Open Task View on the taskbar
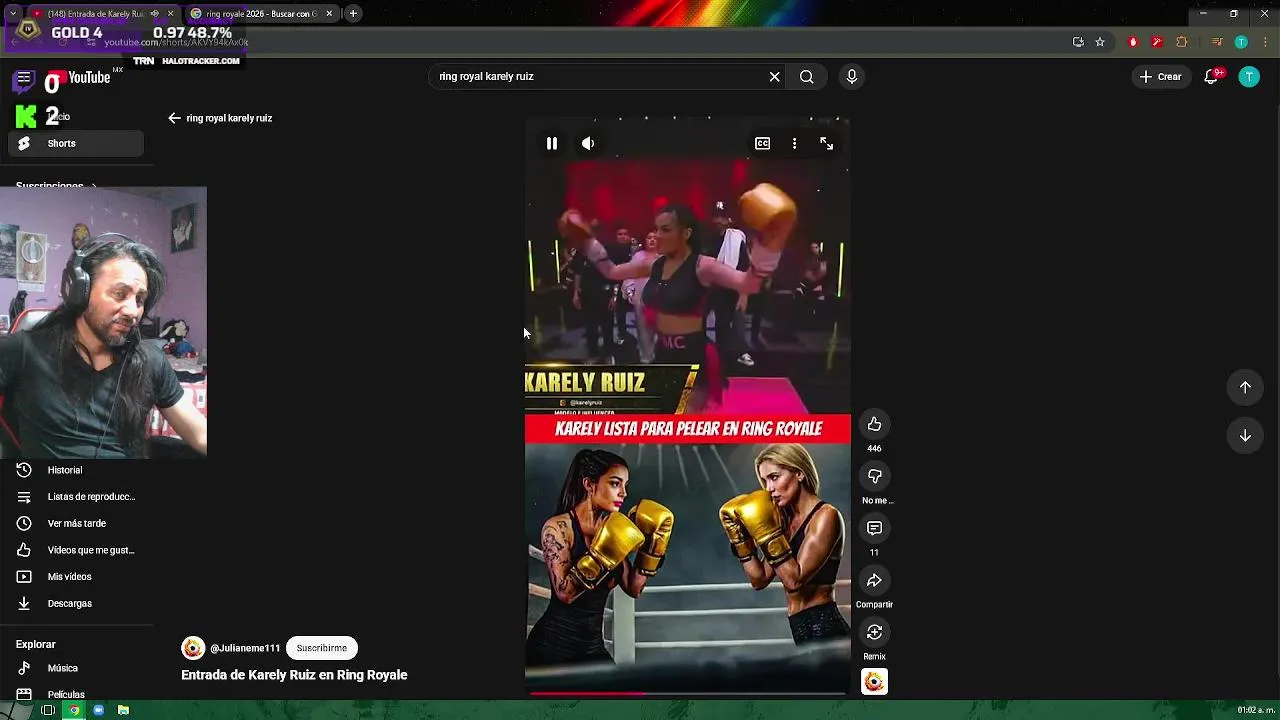The image size is (1280, 720). (47, 710)
